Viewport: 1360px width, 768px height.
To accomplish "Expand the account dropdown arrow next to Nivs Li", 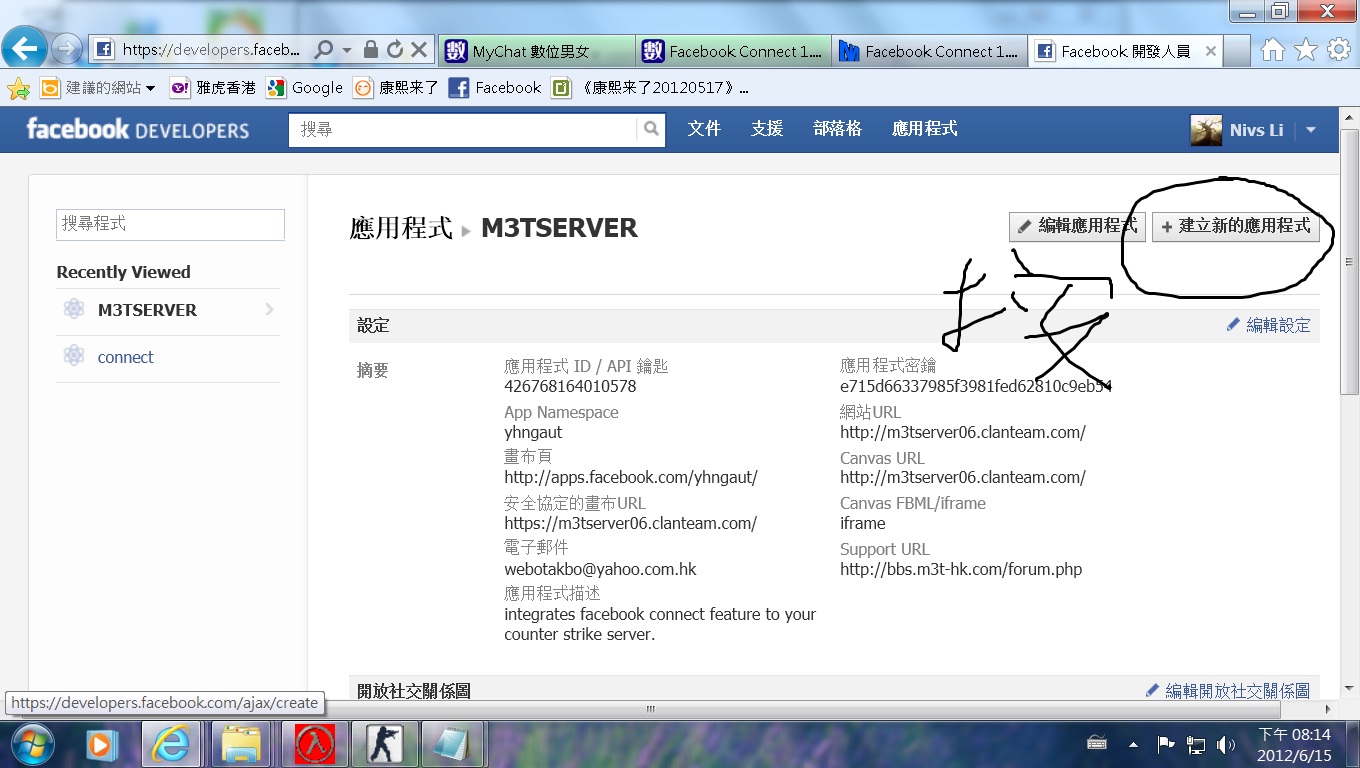I will (x=1311, y=130).
